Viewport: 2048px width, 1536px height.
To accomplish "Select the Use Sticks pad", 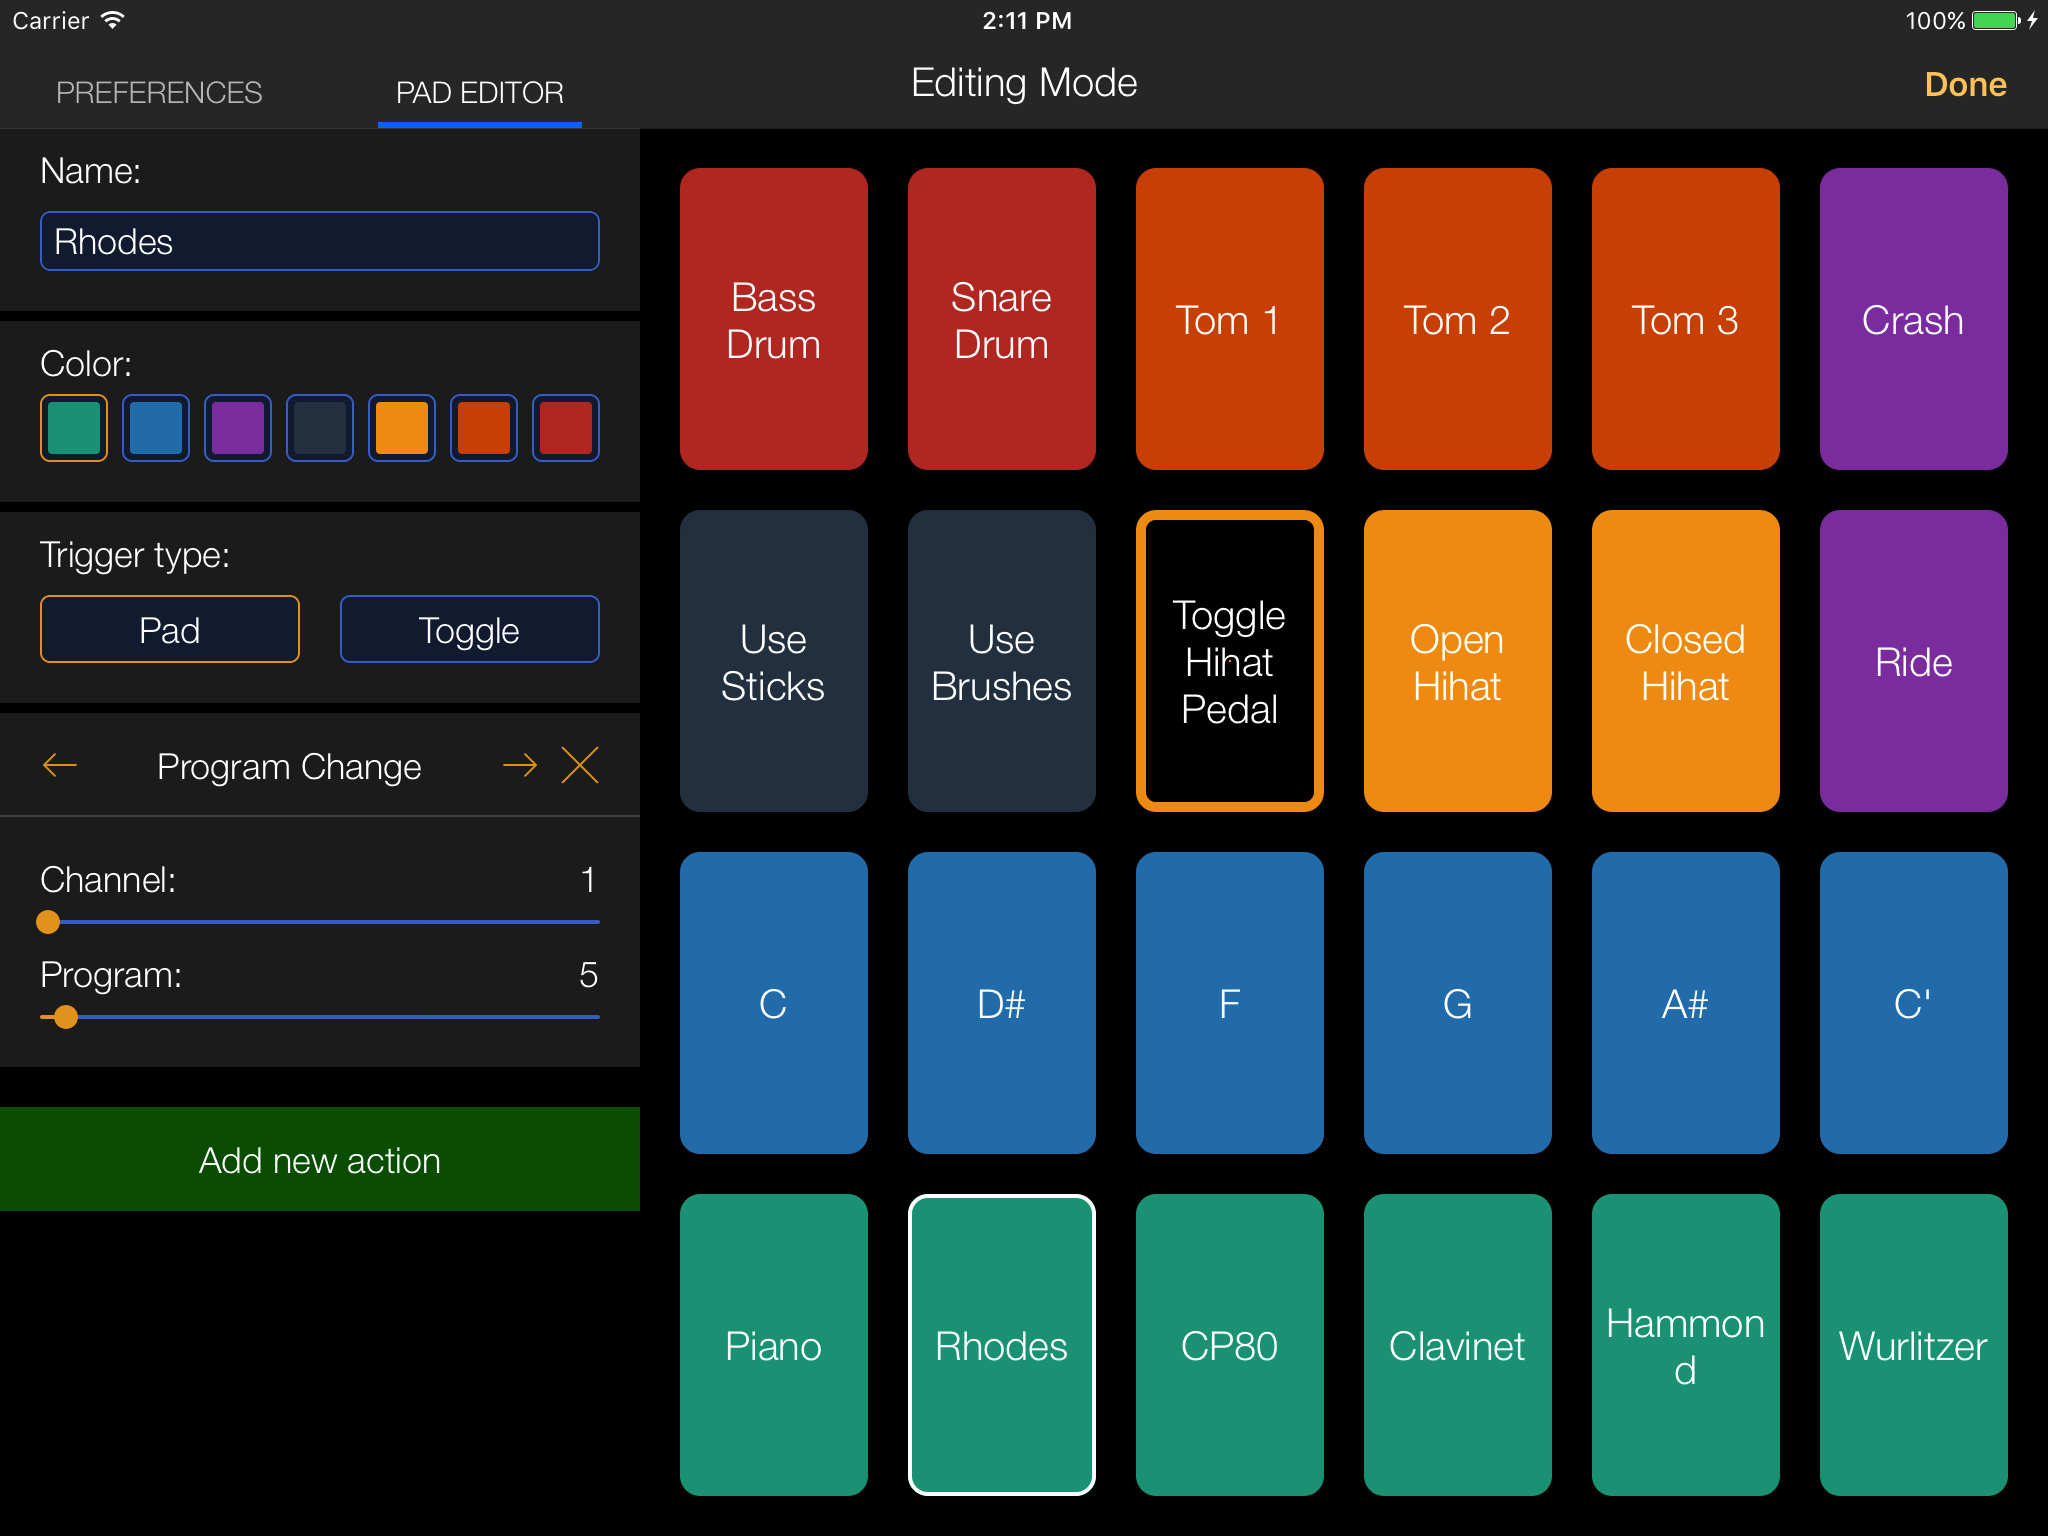I will pos(773,661).
